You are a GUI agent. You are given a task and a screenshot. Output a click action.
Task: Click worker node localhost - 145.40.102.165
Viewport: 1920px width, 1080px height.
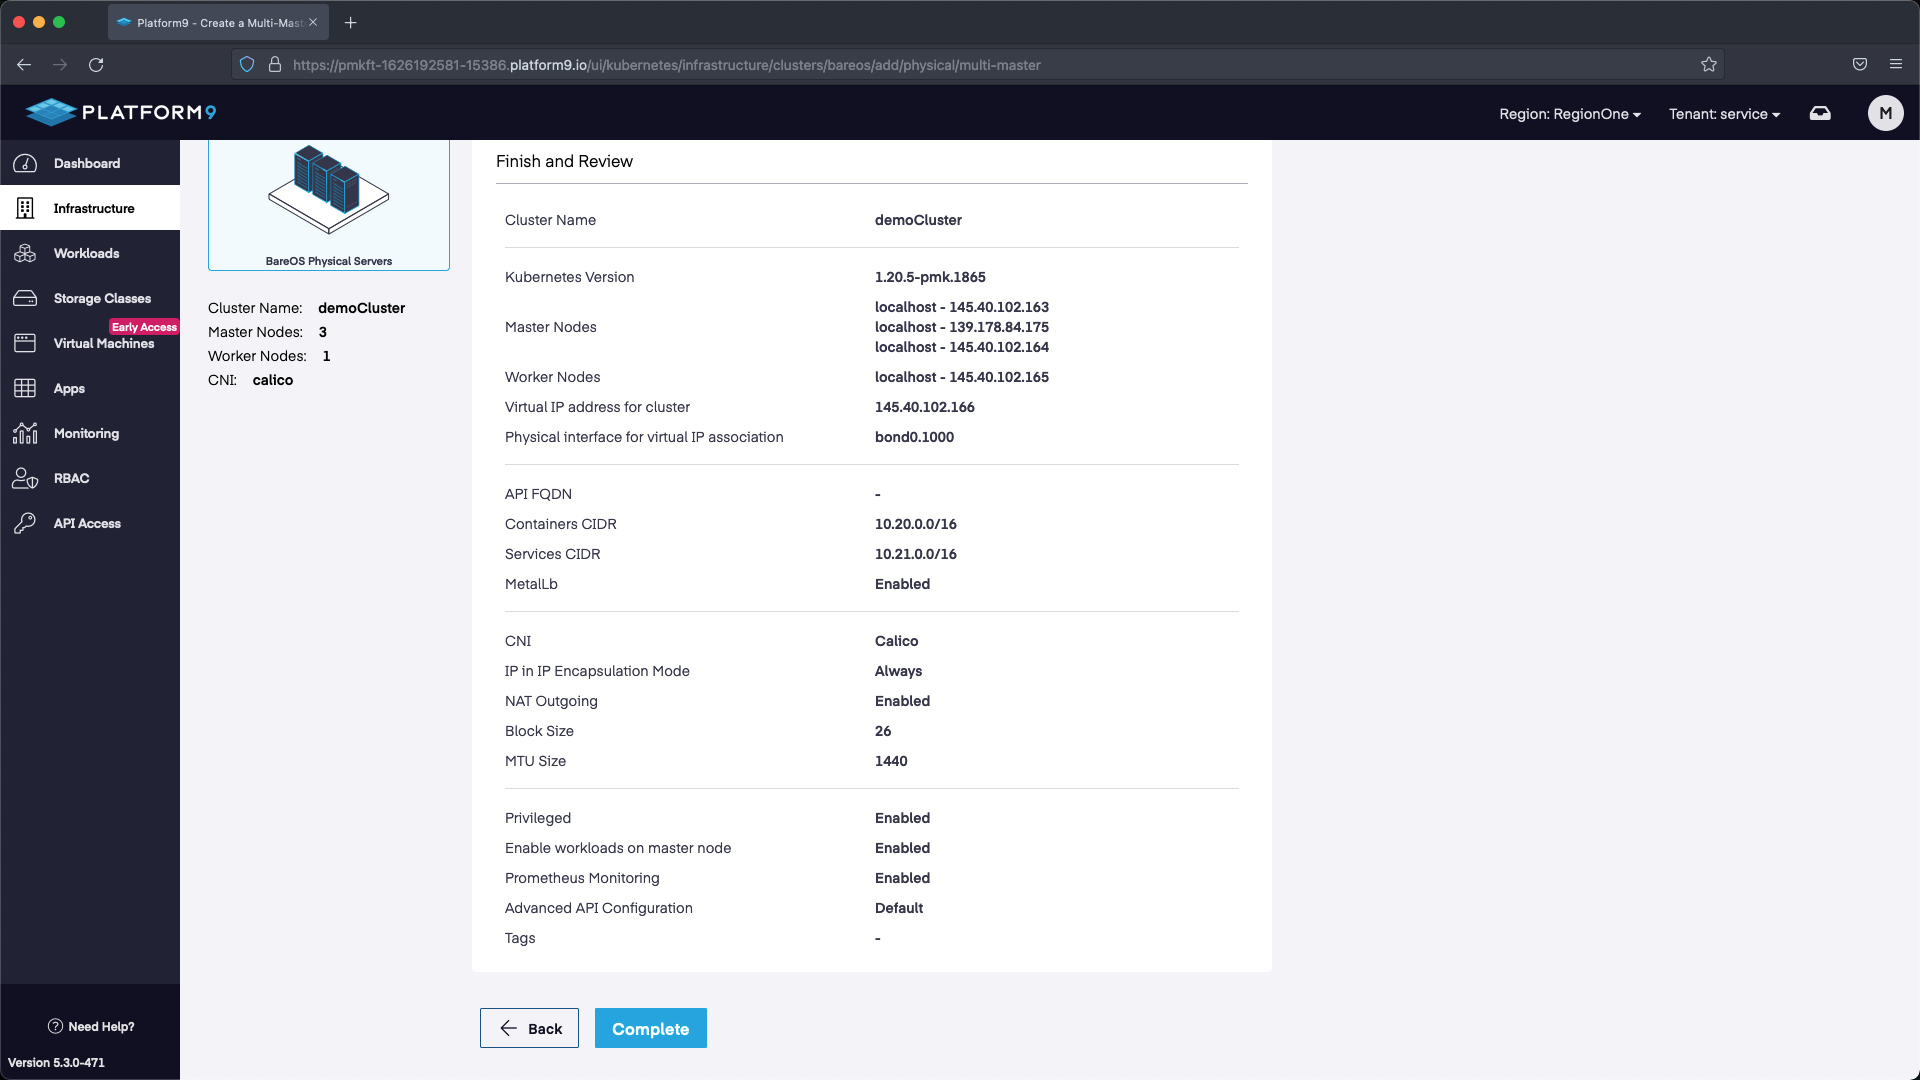click(x=962, y=377)
